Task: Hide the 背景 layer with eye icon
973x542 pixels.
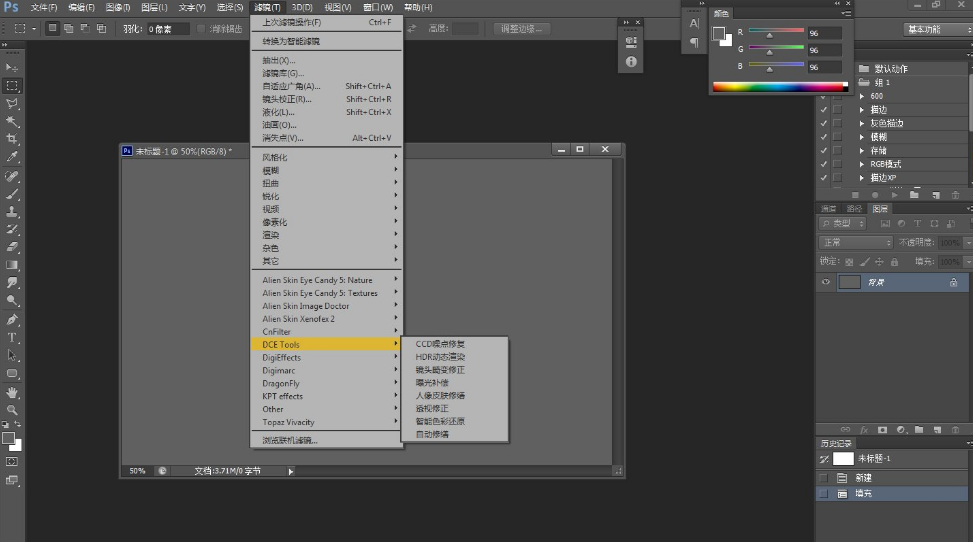Action: tap(826, 283)
